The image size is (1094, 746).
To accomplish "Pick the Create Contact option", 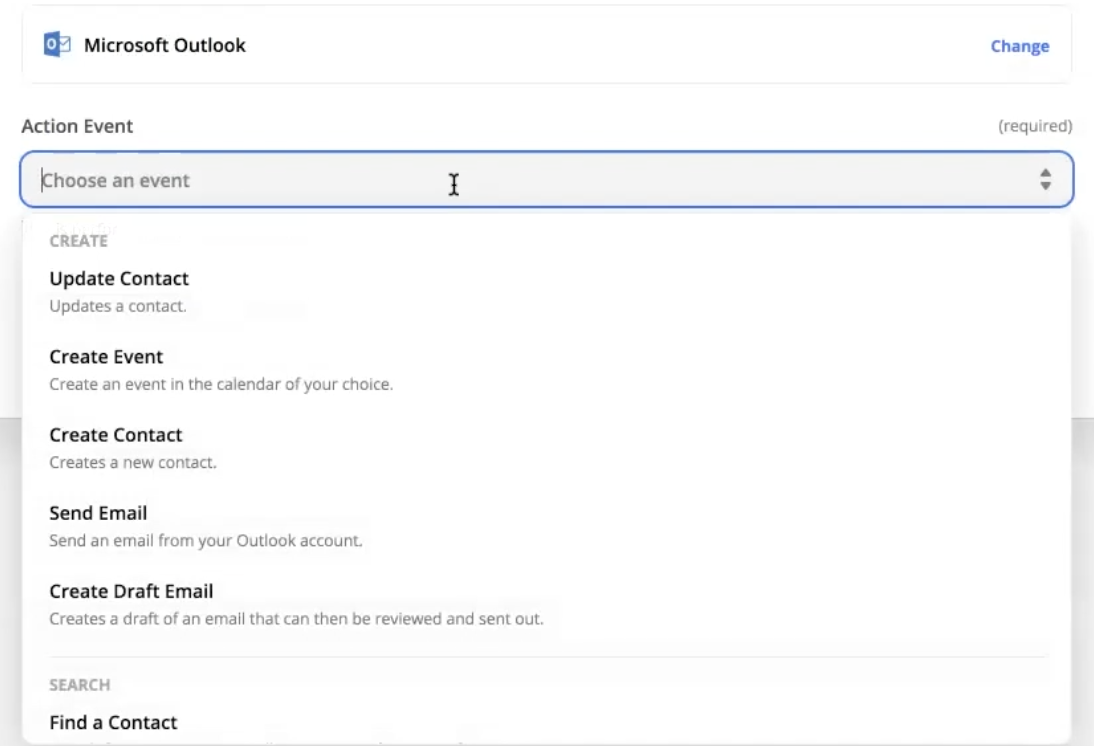I will pyautogui.click(x=116, y=435).
